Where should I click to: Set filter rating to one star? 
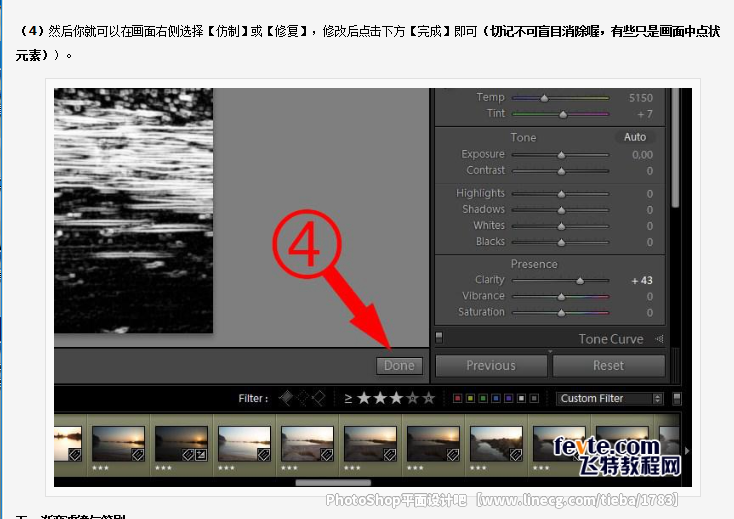click(364, 398)
